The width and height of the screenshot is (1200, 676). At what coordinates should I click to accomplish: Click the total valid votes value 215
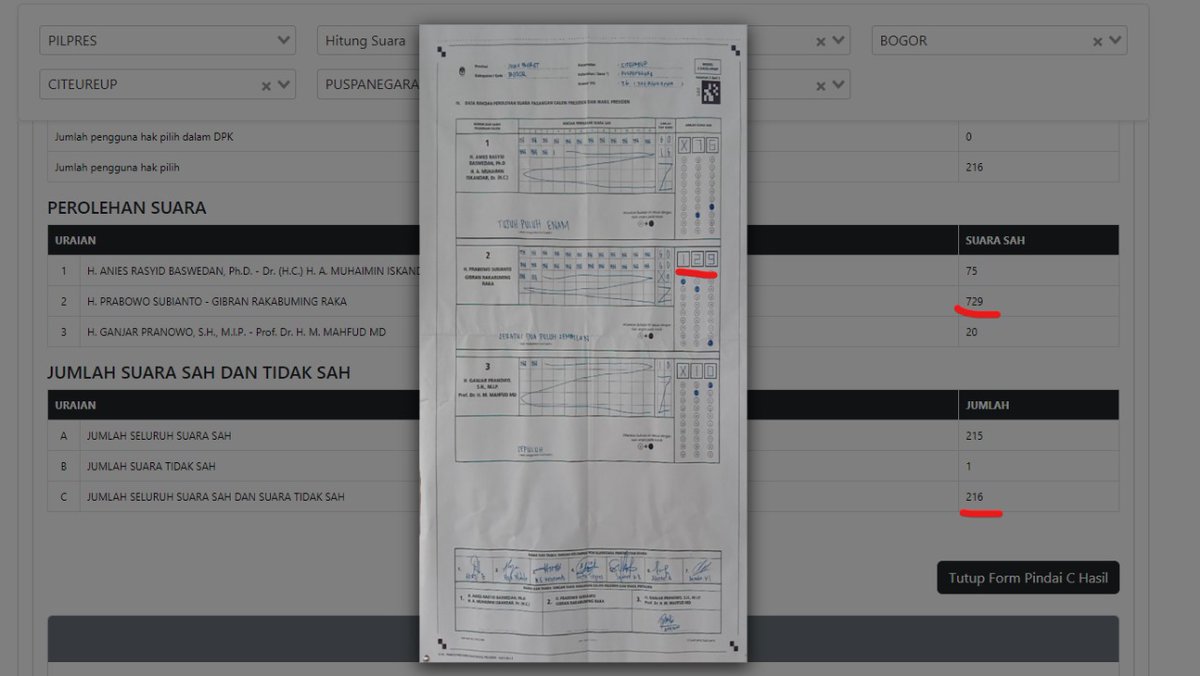click(x=975, y=436)
